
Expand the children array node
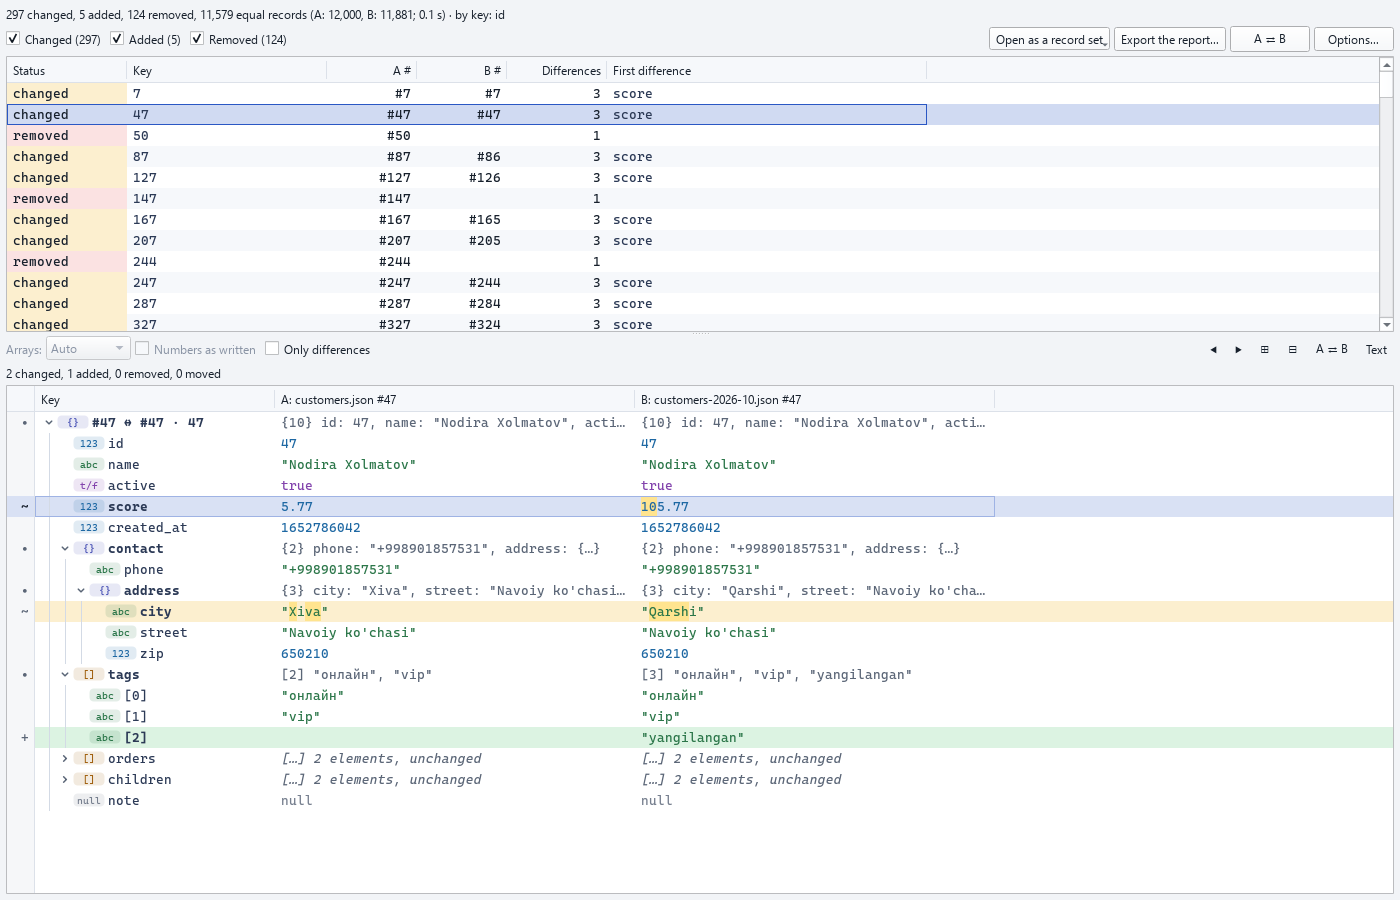(x=65, y=780)
